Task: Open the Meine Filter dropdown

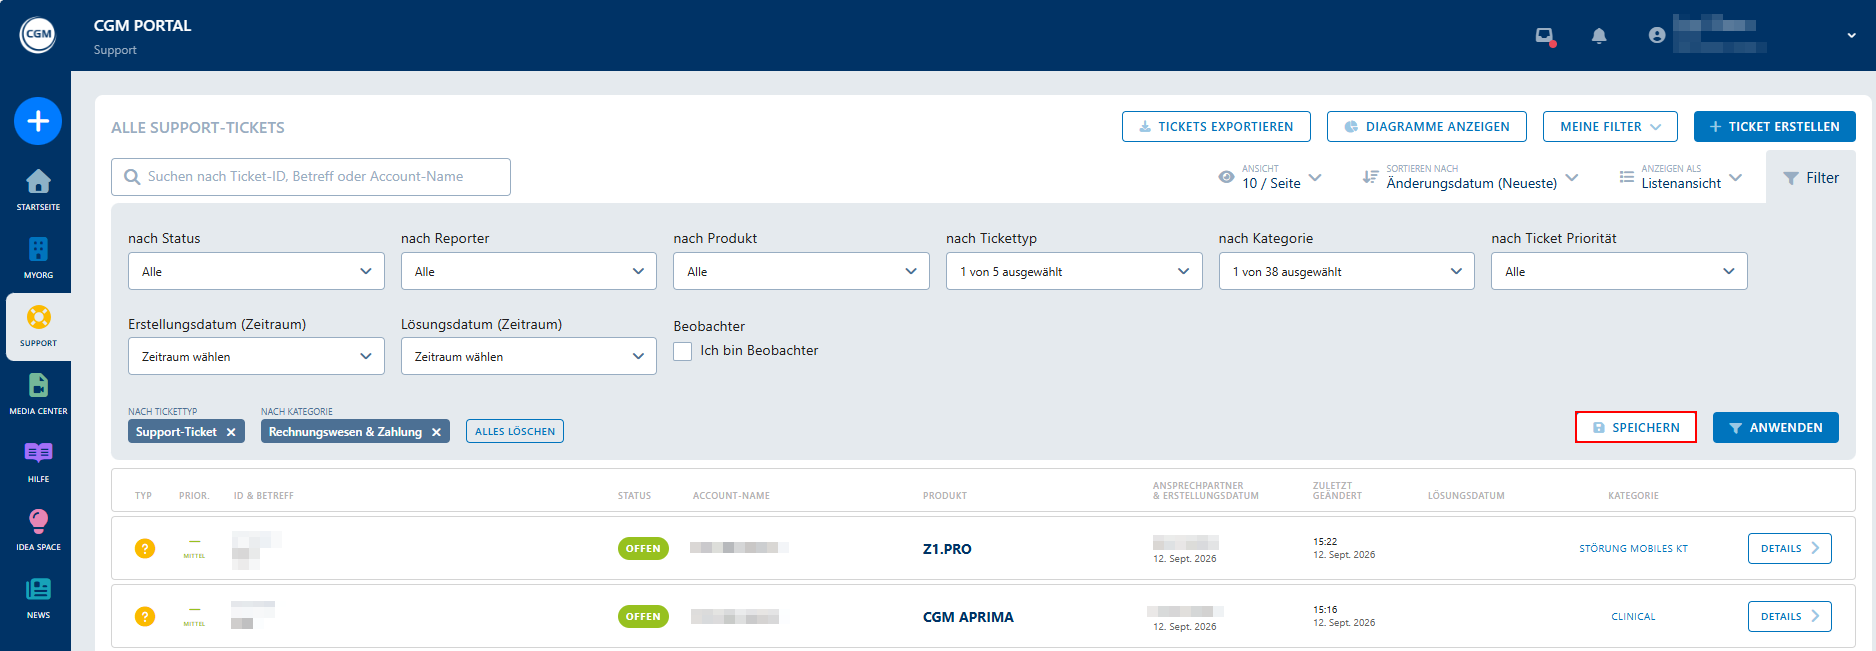Action: [1610, 127]
